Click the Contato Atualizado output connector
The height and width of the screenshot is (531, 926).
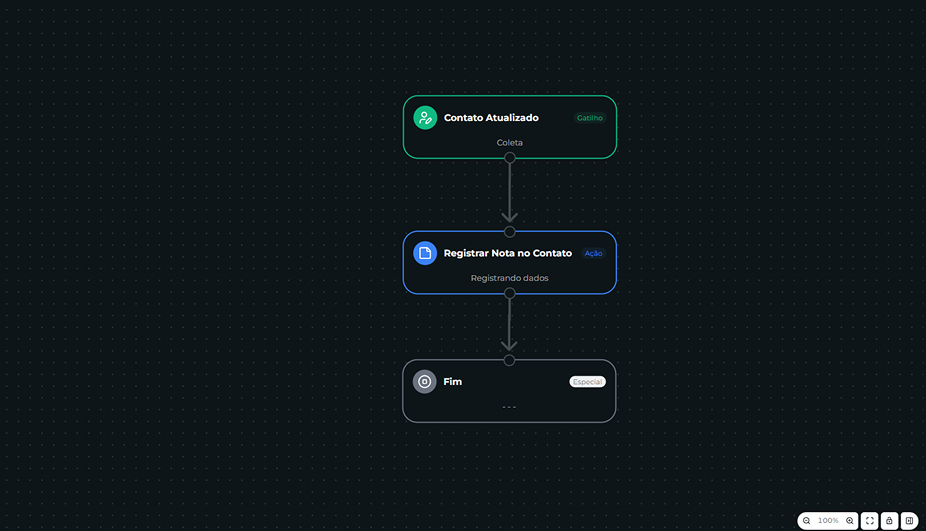510,158
